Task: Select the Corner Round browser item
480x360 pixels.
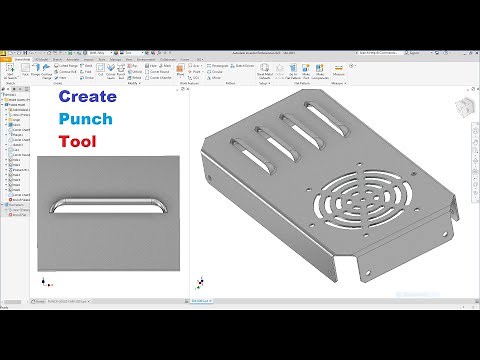Action: click(x=19, y=155)
